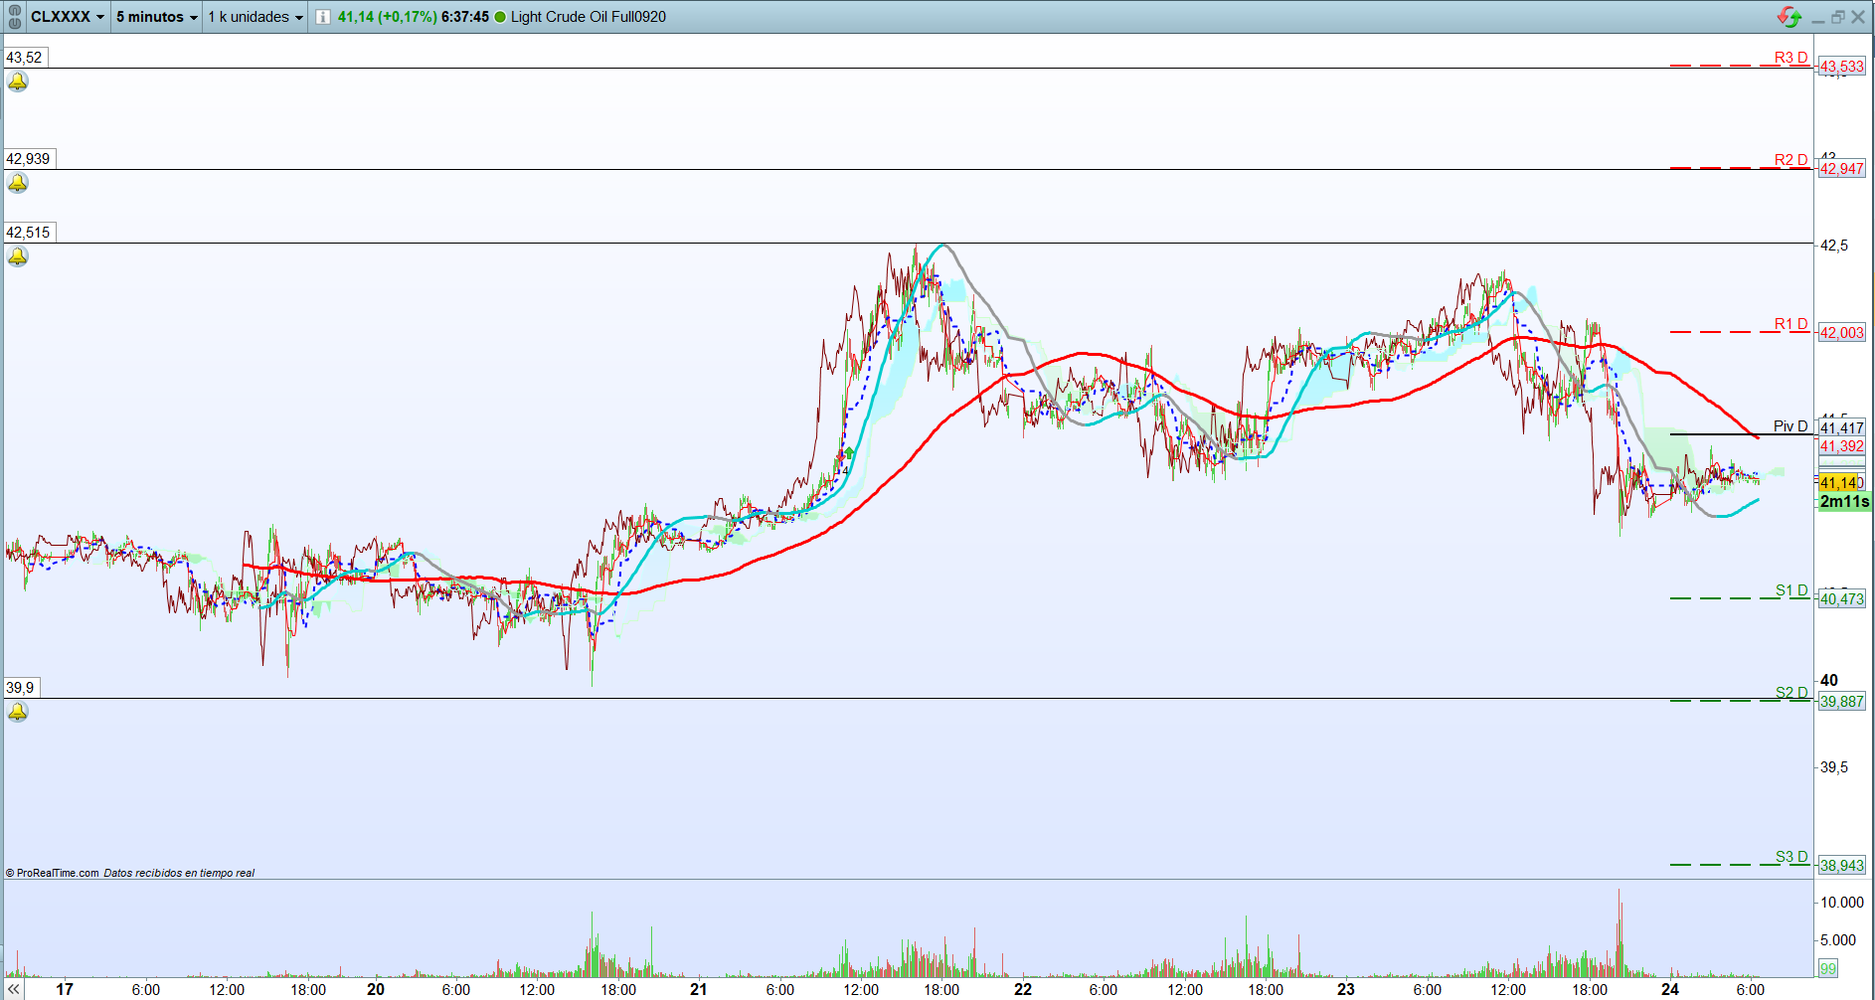Click the 39,887 price axis tag

tap(1841, 702)
